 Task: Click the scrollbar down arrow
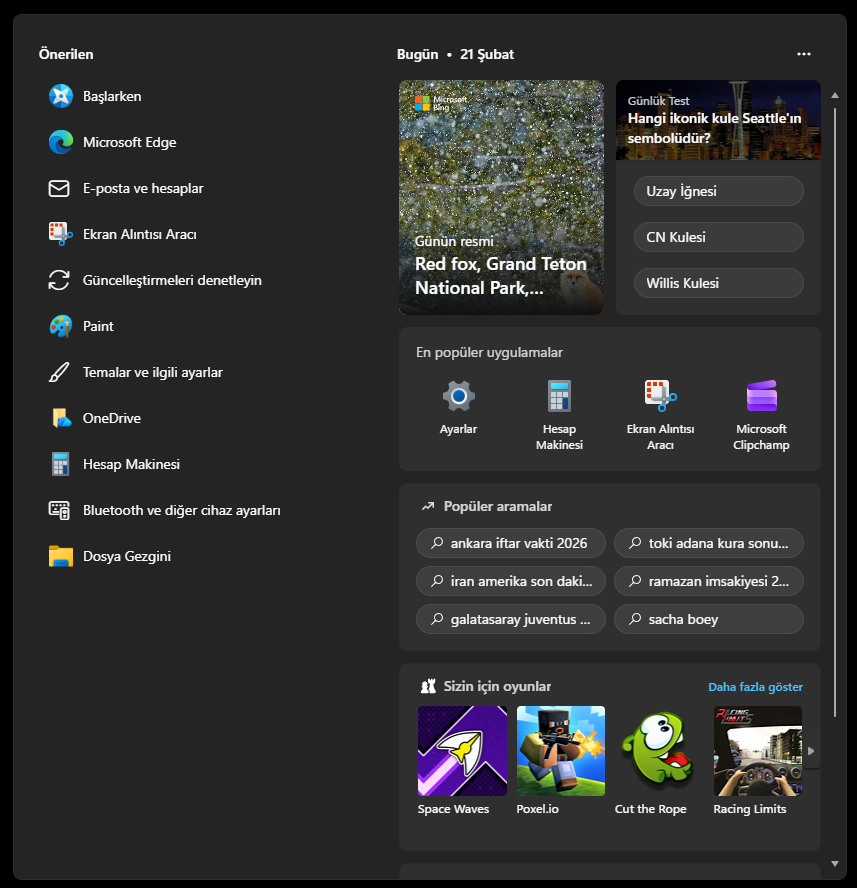[835, 864]
